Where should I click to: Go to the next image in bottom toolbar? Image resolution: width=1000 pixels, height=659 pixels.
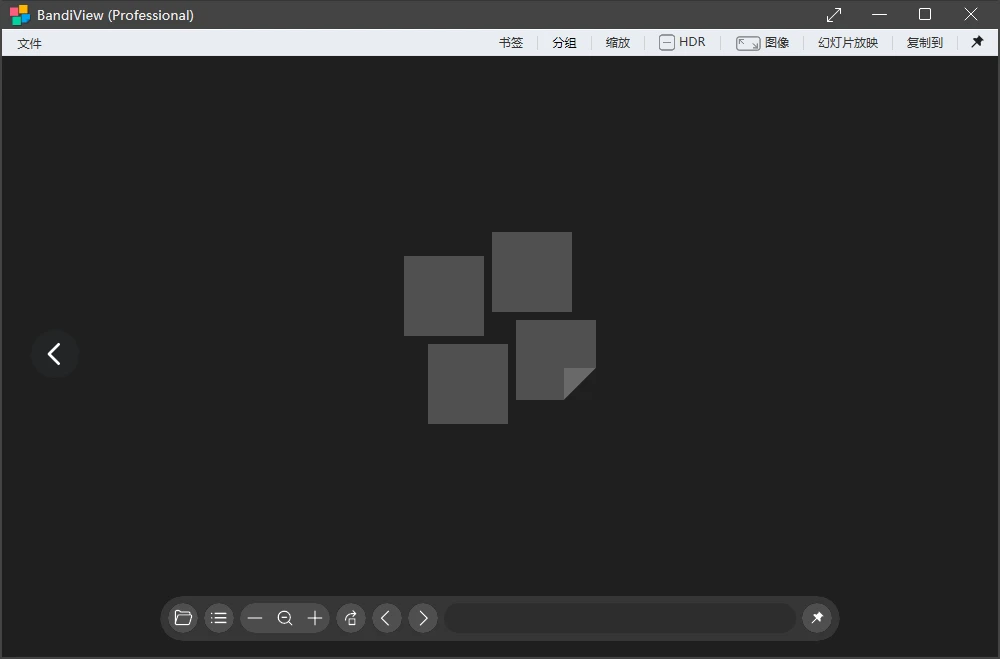click(423, 618)
